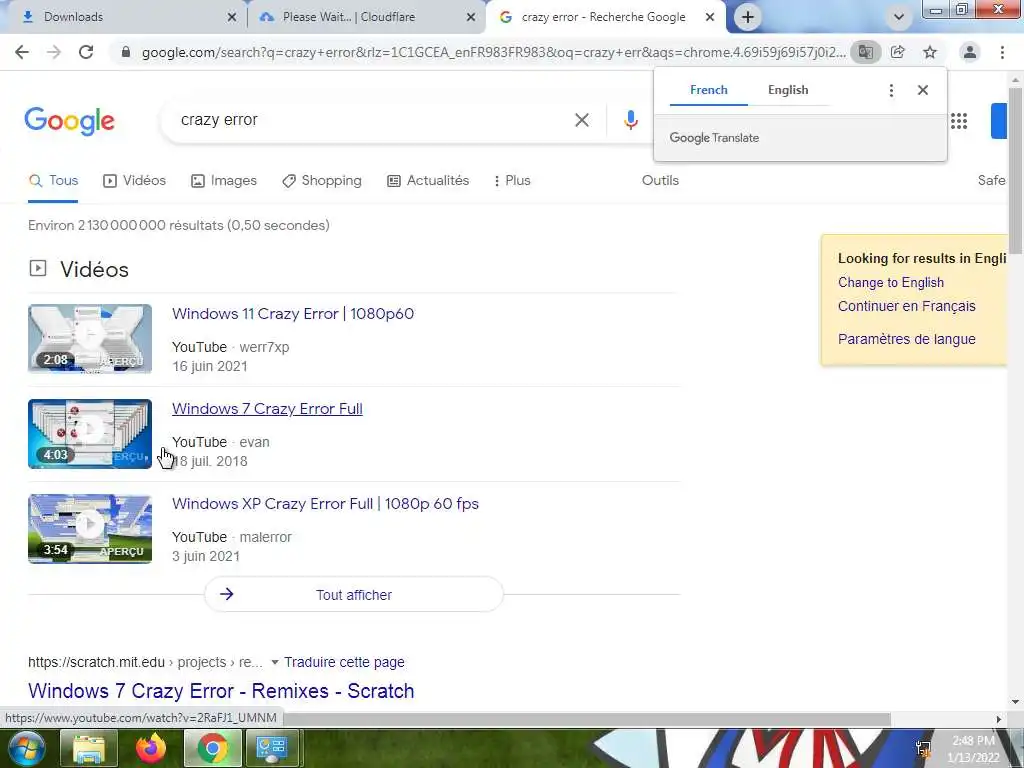Launch Firefox from the taskbar

point(151,748)
